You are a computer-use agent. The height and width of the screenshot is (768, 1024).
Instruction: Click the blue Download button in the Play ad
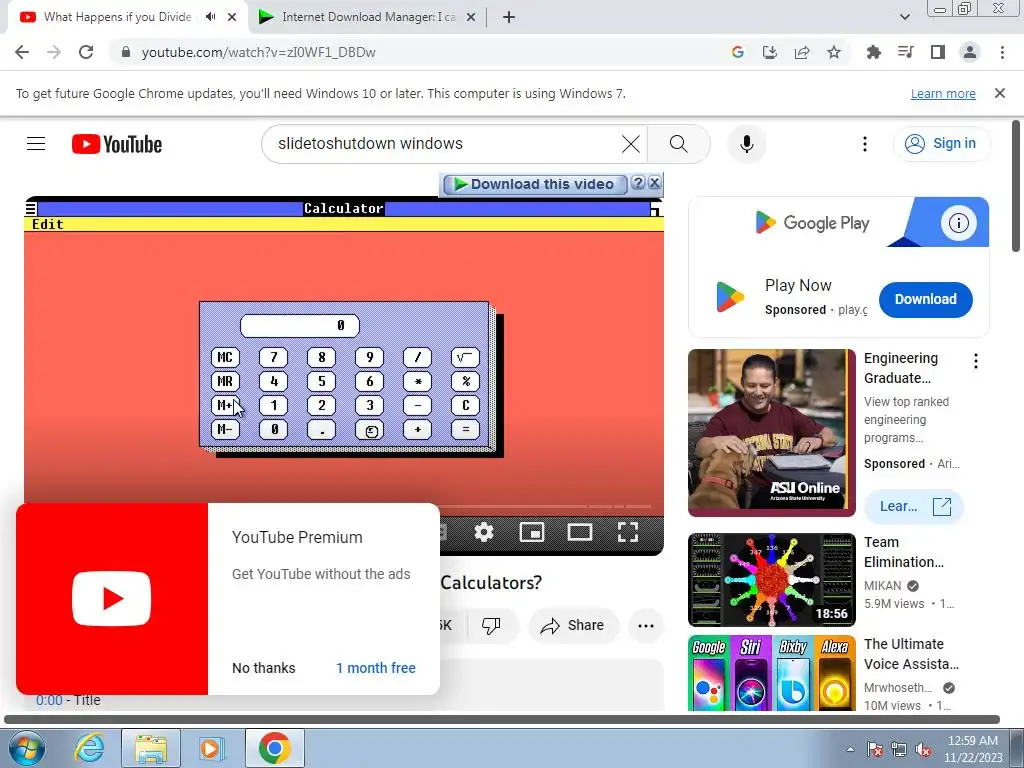pyautogui.click(x=925, y=300)
